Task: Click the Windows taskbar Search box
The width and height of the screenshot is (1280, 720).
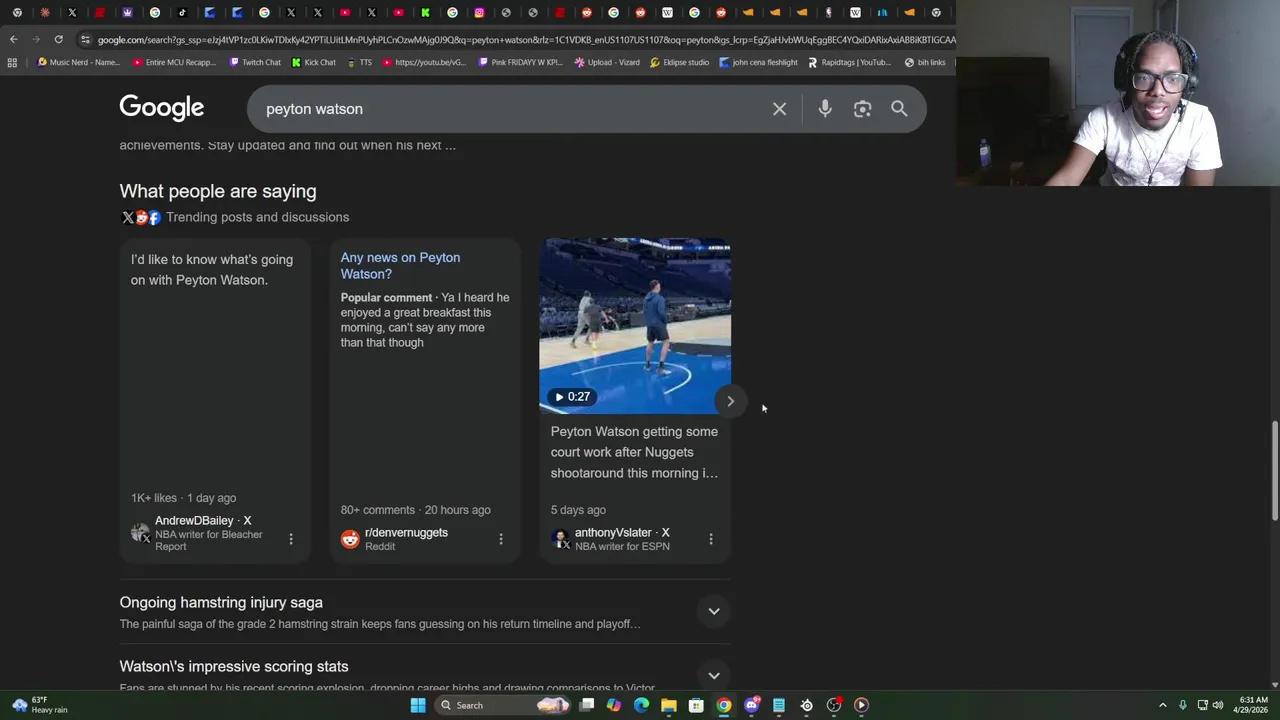Action: pyautogui.click(x=505, y=705)
